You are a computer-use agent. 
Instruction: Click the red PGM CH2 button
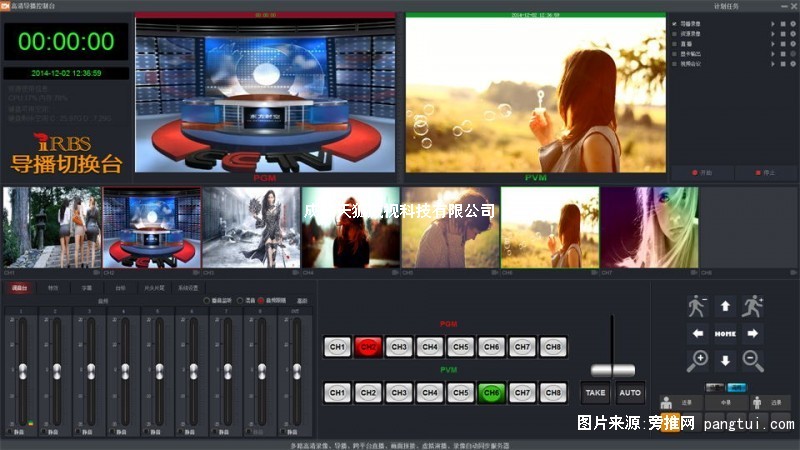[368, 347]
